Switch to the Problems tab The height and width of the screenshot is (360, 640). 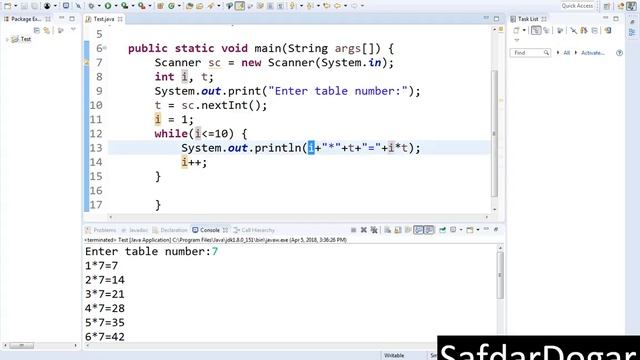[x=101, y=230]
